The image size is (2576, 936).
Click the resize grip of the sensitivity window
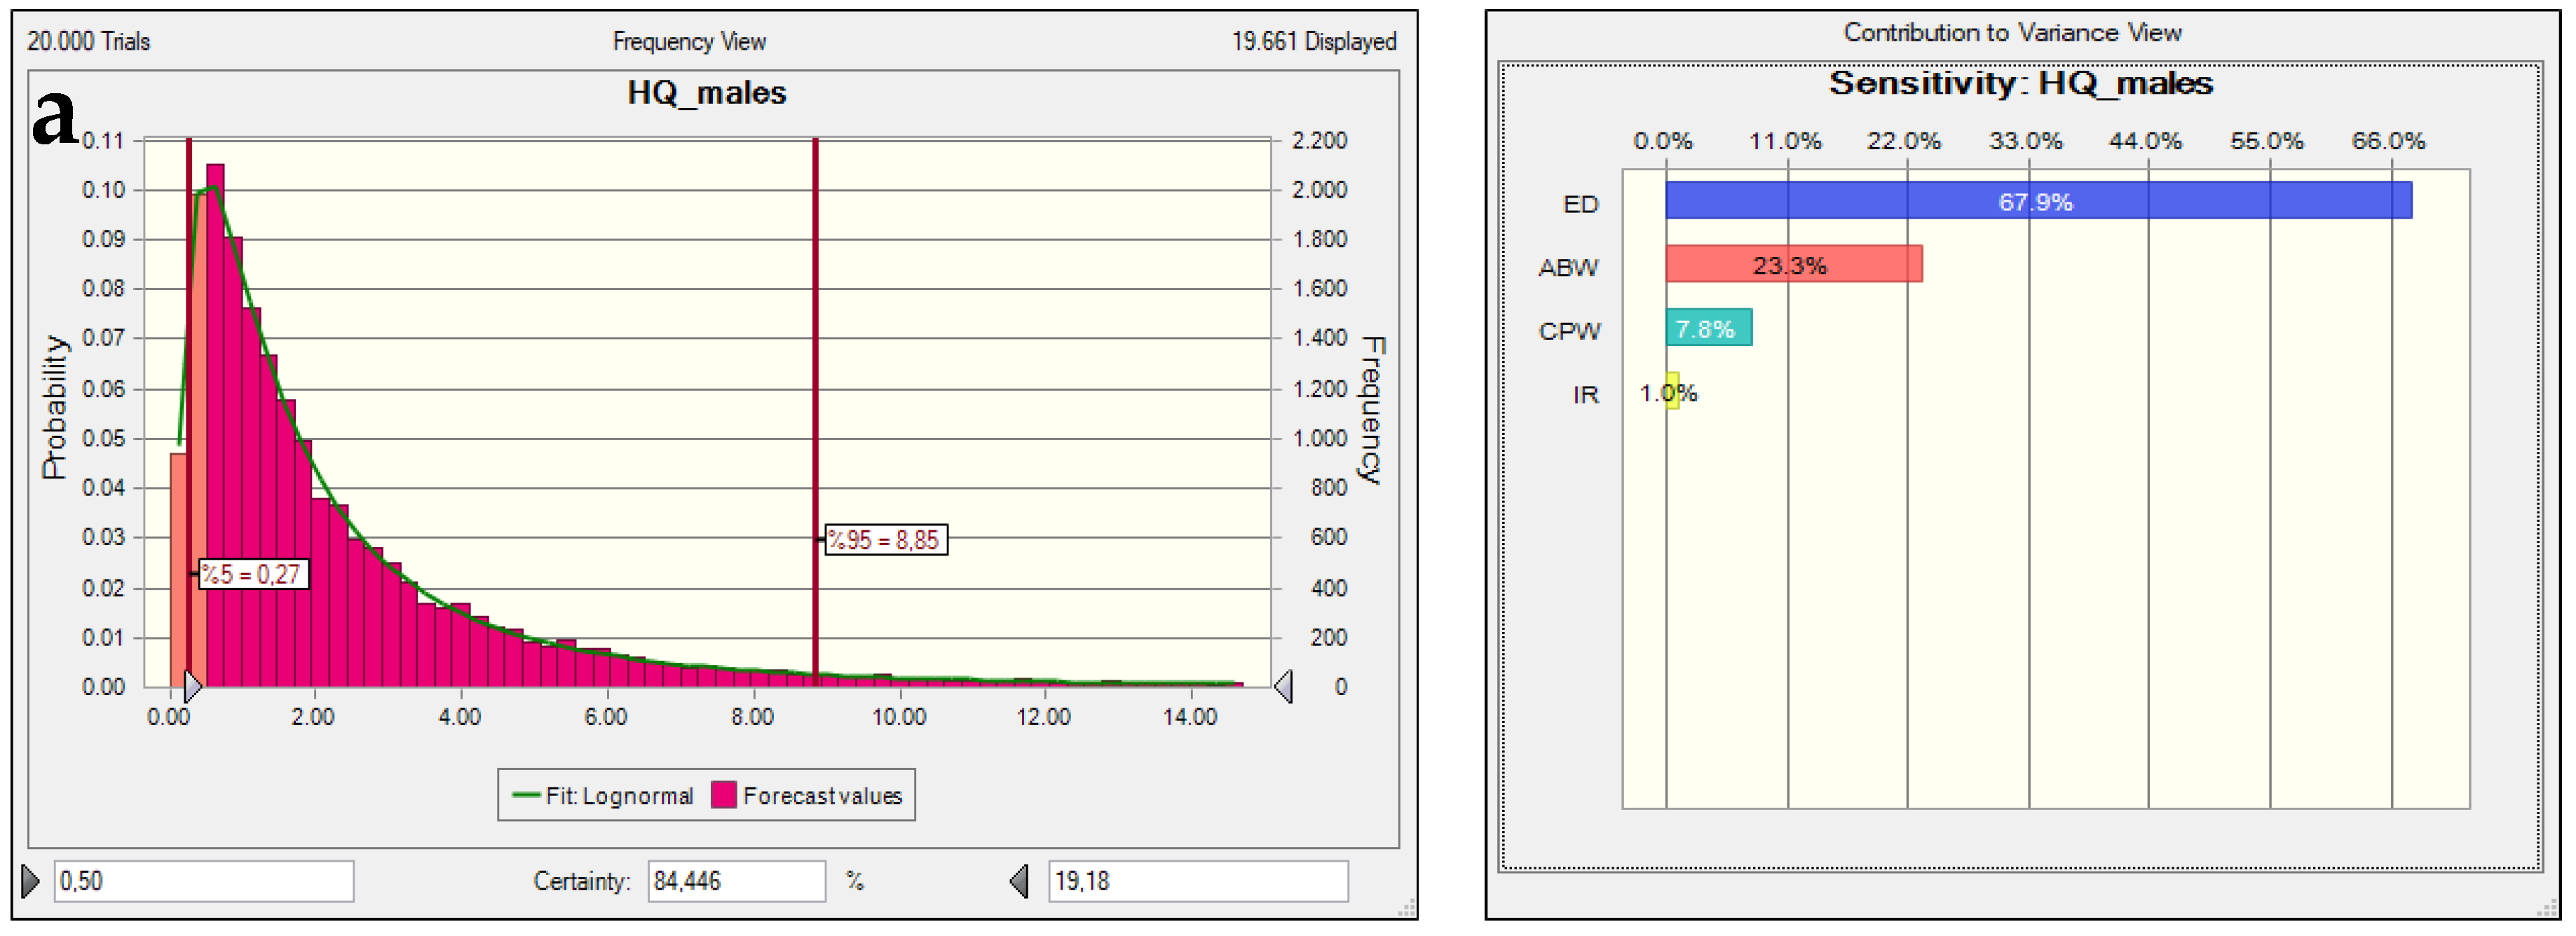pyautogui.click(x=2547, y=907)
